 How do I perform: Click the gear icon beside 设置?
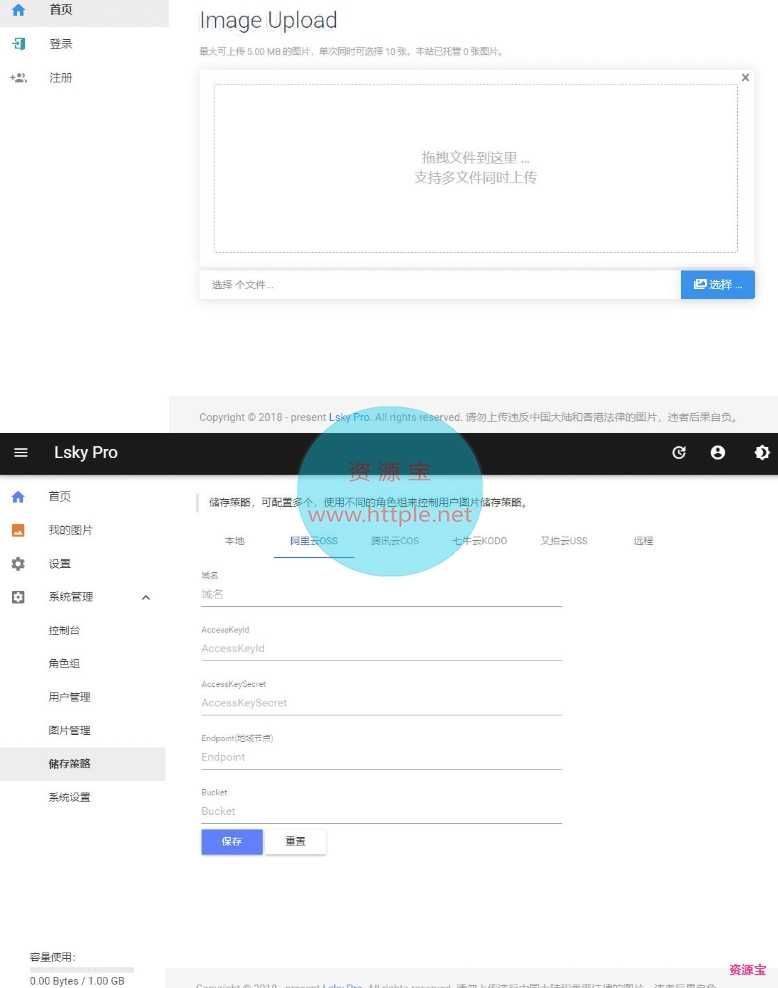pos(18,563)
